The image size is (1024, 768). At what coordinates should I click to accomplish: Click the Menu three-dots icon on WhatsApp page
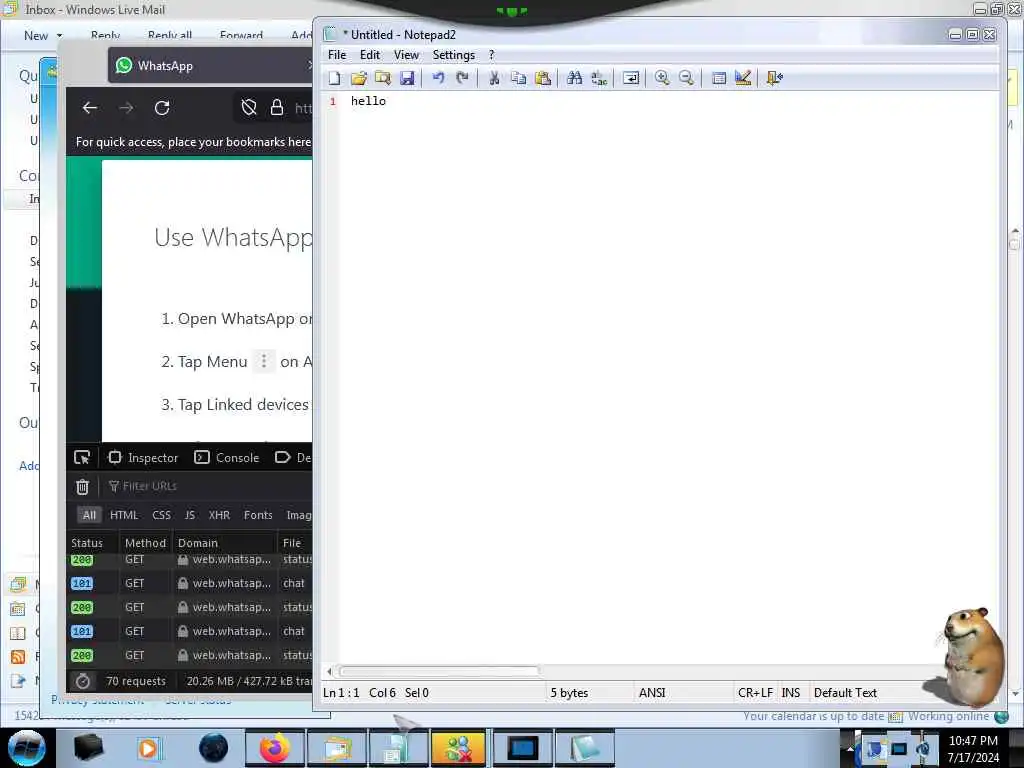click(264, 360)
